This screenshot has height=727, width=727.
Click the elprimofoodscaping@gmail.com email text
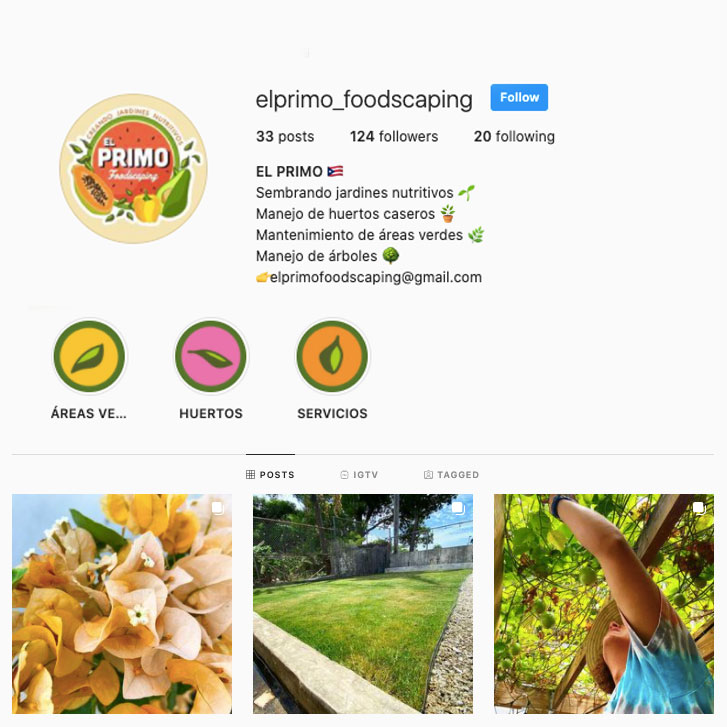tap(376, 277)
